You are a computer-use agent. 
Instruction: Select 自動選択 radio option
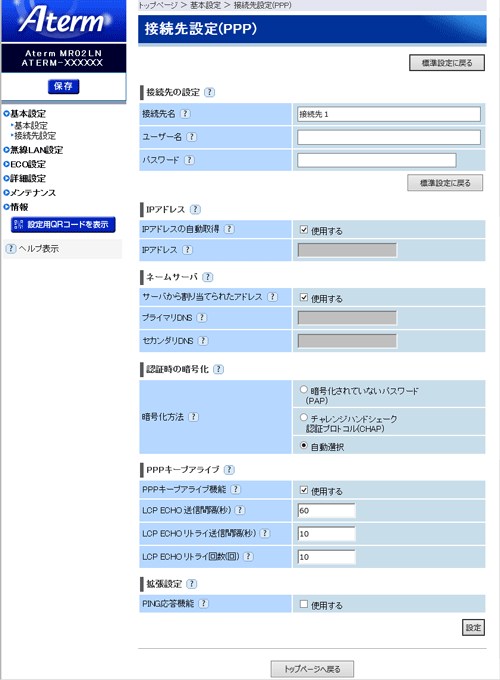pos(304,445)
